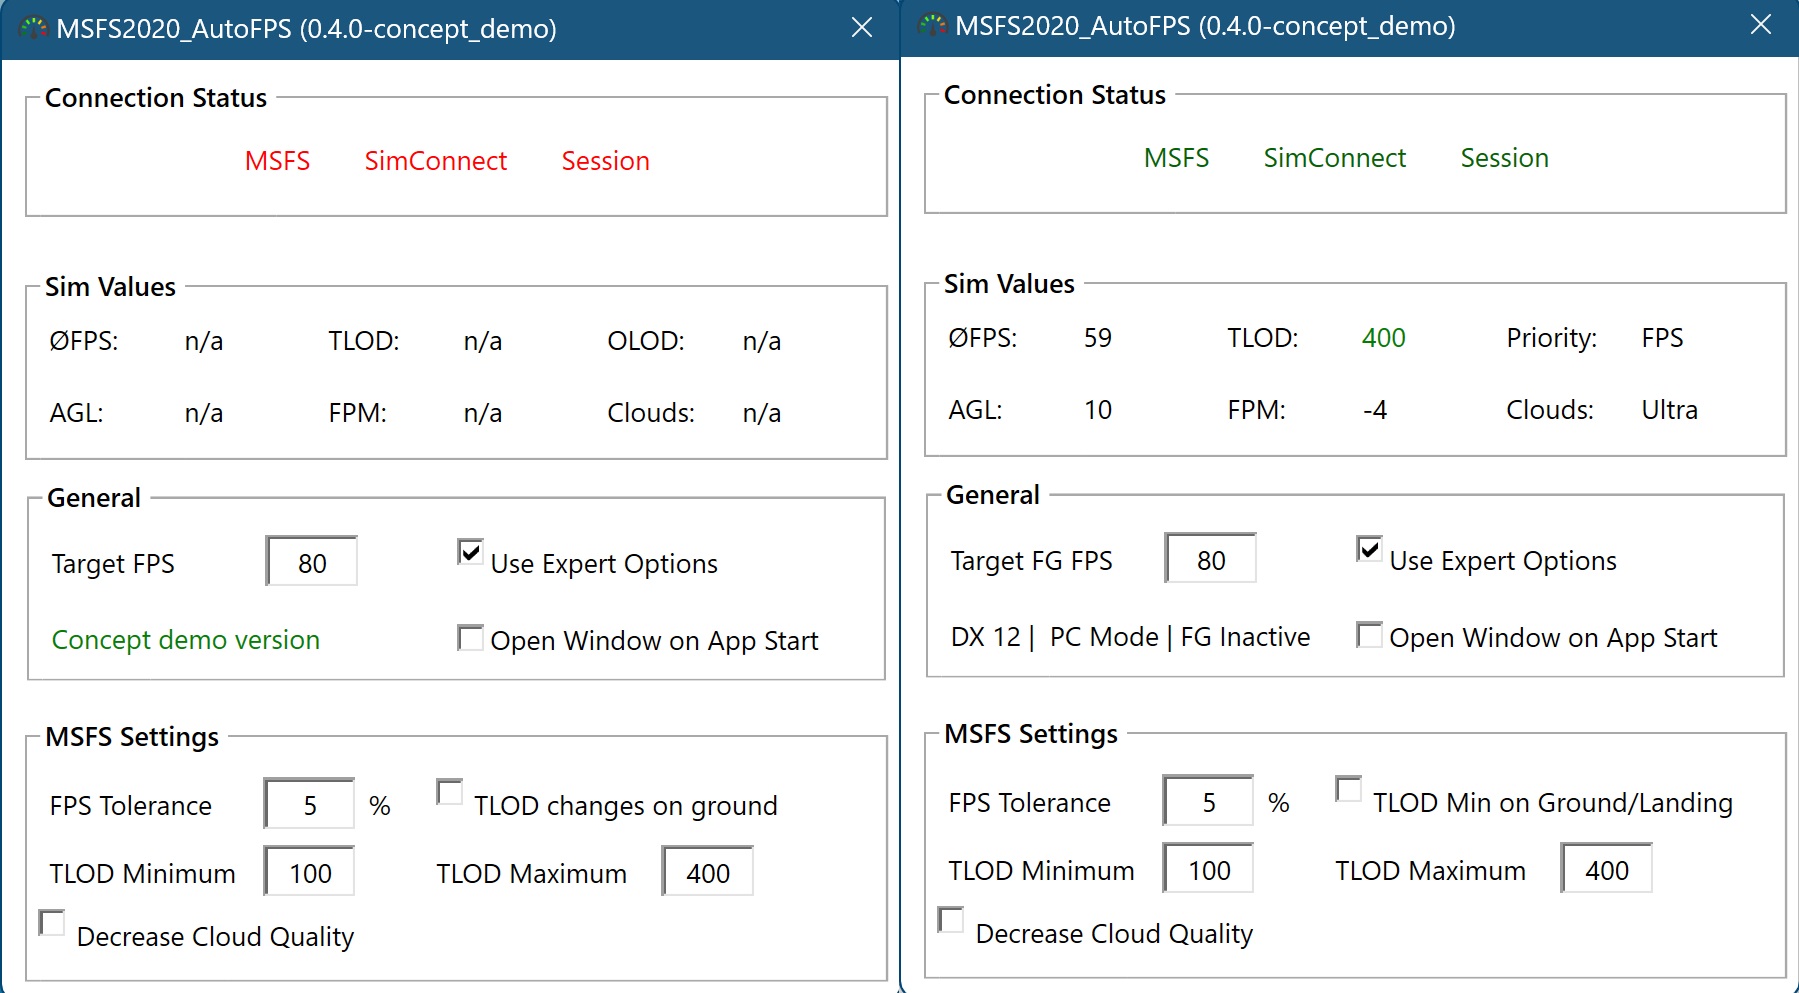Image resolution: width=1799 pixels, height=993 pixels.
Task: Click the red MSFS status label
Action: (277, 161)
